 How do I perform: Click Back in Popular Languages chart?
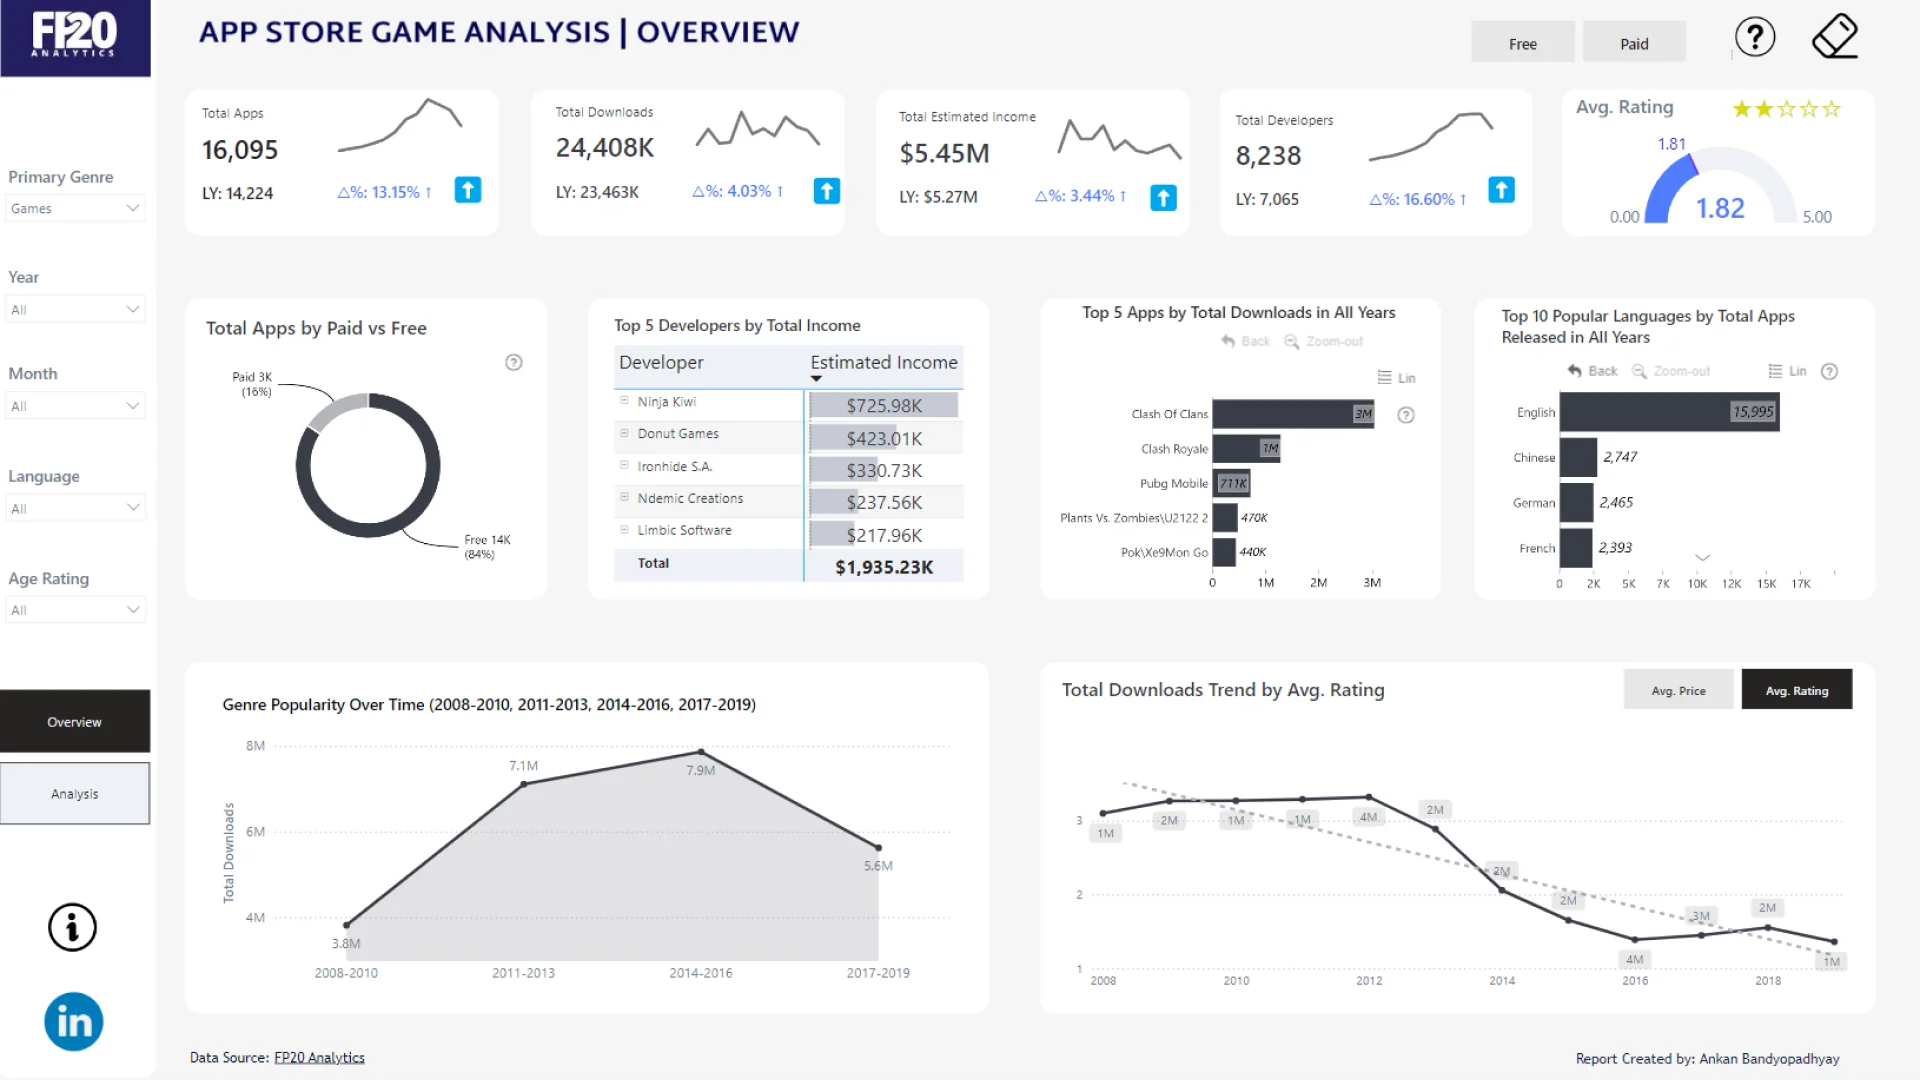(1592, 371)
